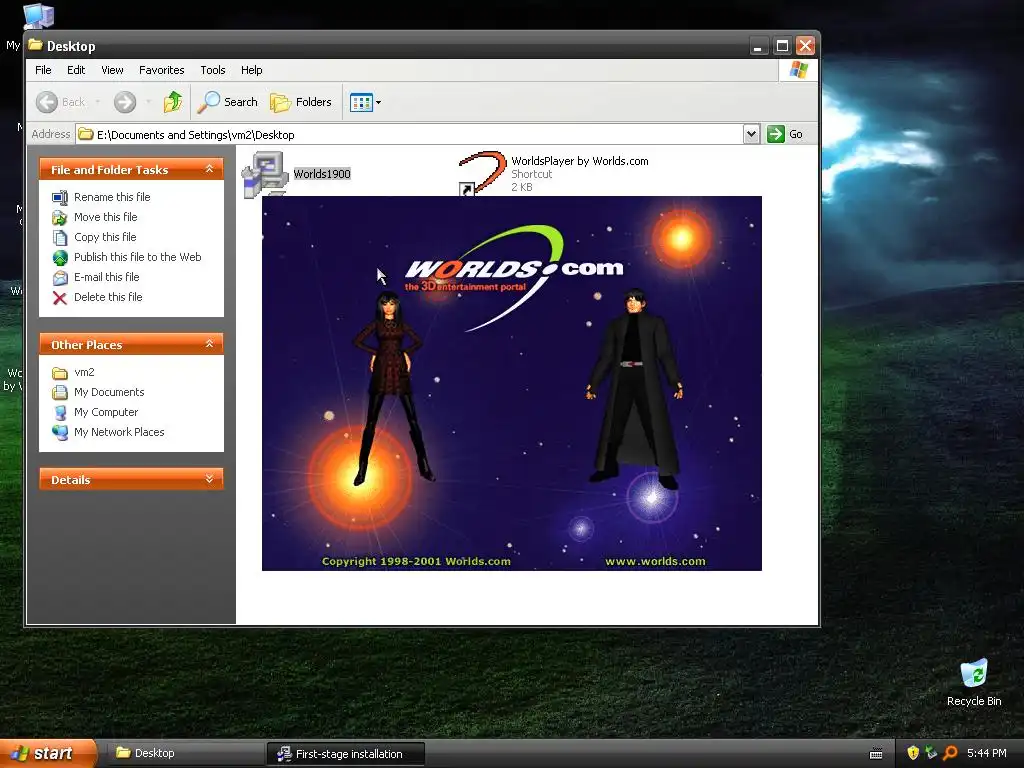Viewport: 1024px width, 768px height.
Task: Click the Copy this file icon
Action: pos(60,238)
